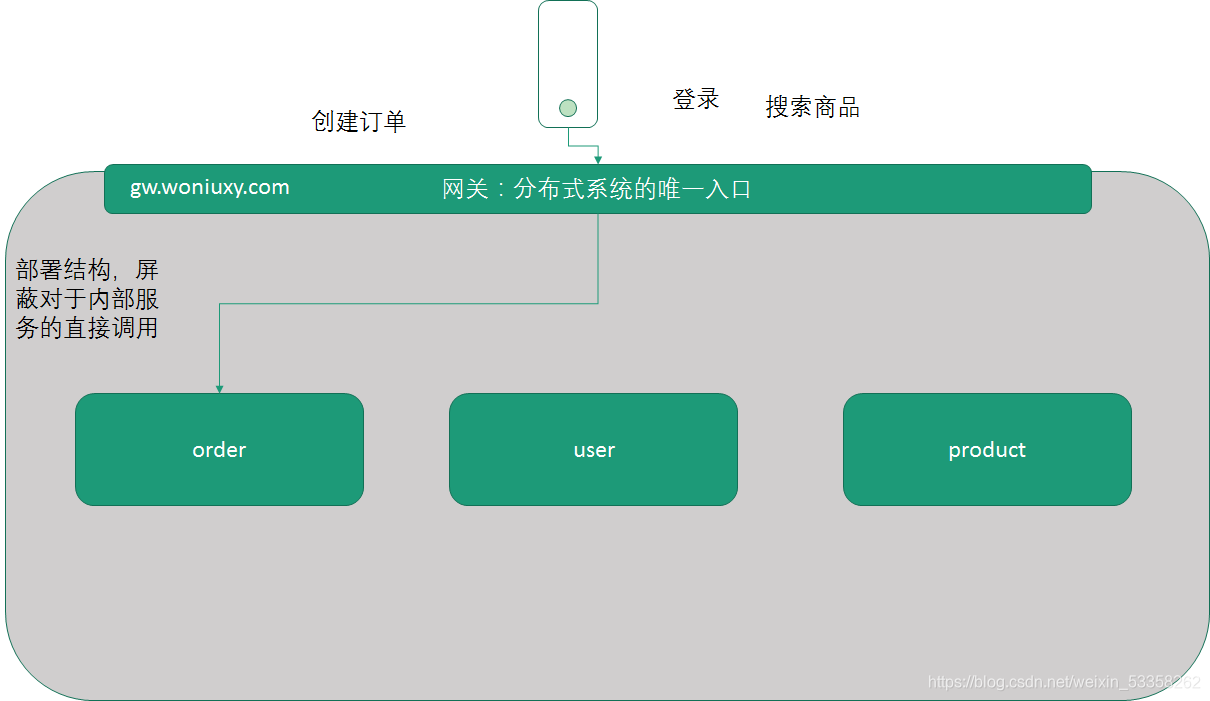Viewport: 1210px width, 701px height.
Task: Select the gw.woniuxy.com label
Action: pos(209,187)
